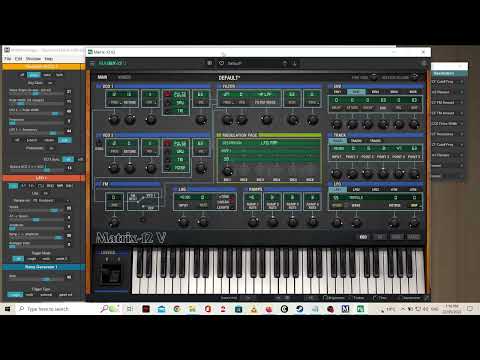Toggle VCO 1 PULSE waveform
The width and height of the screenshot is (480, 360).
[176, 95]
